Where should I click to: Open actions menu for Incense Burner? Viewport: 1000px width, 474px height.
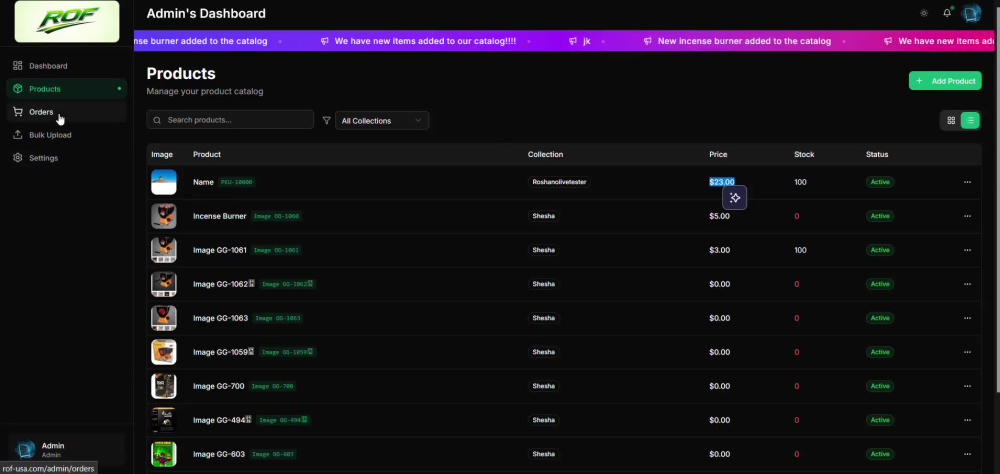tap(967, 216)
